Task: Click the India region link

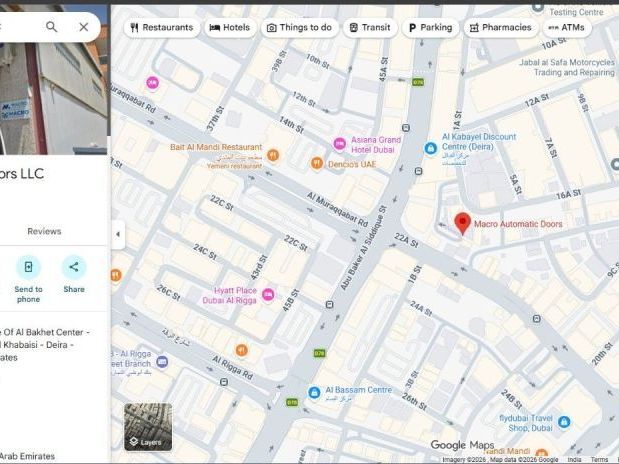Action: click(574, 460)
